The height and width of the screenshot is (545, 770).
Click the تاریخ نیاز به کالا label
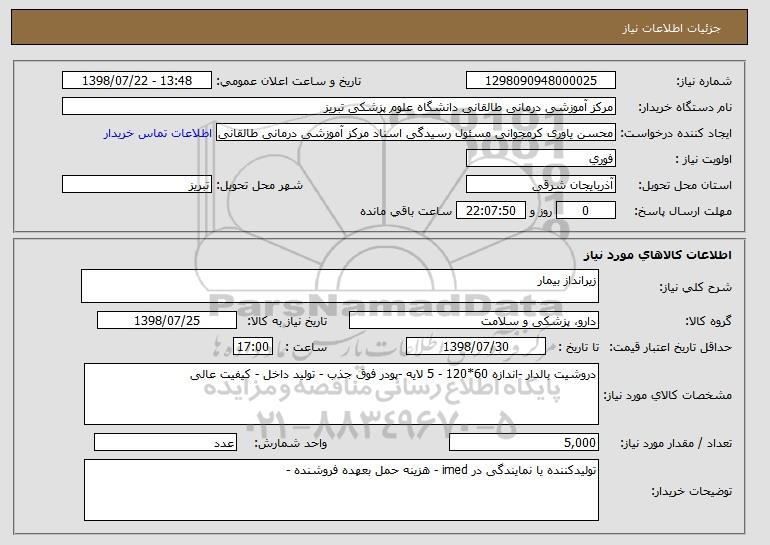[x=287, y=322]
